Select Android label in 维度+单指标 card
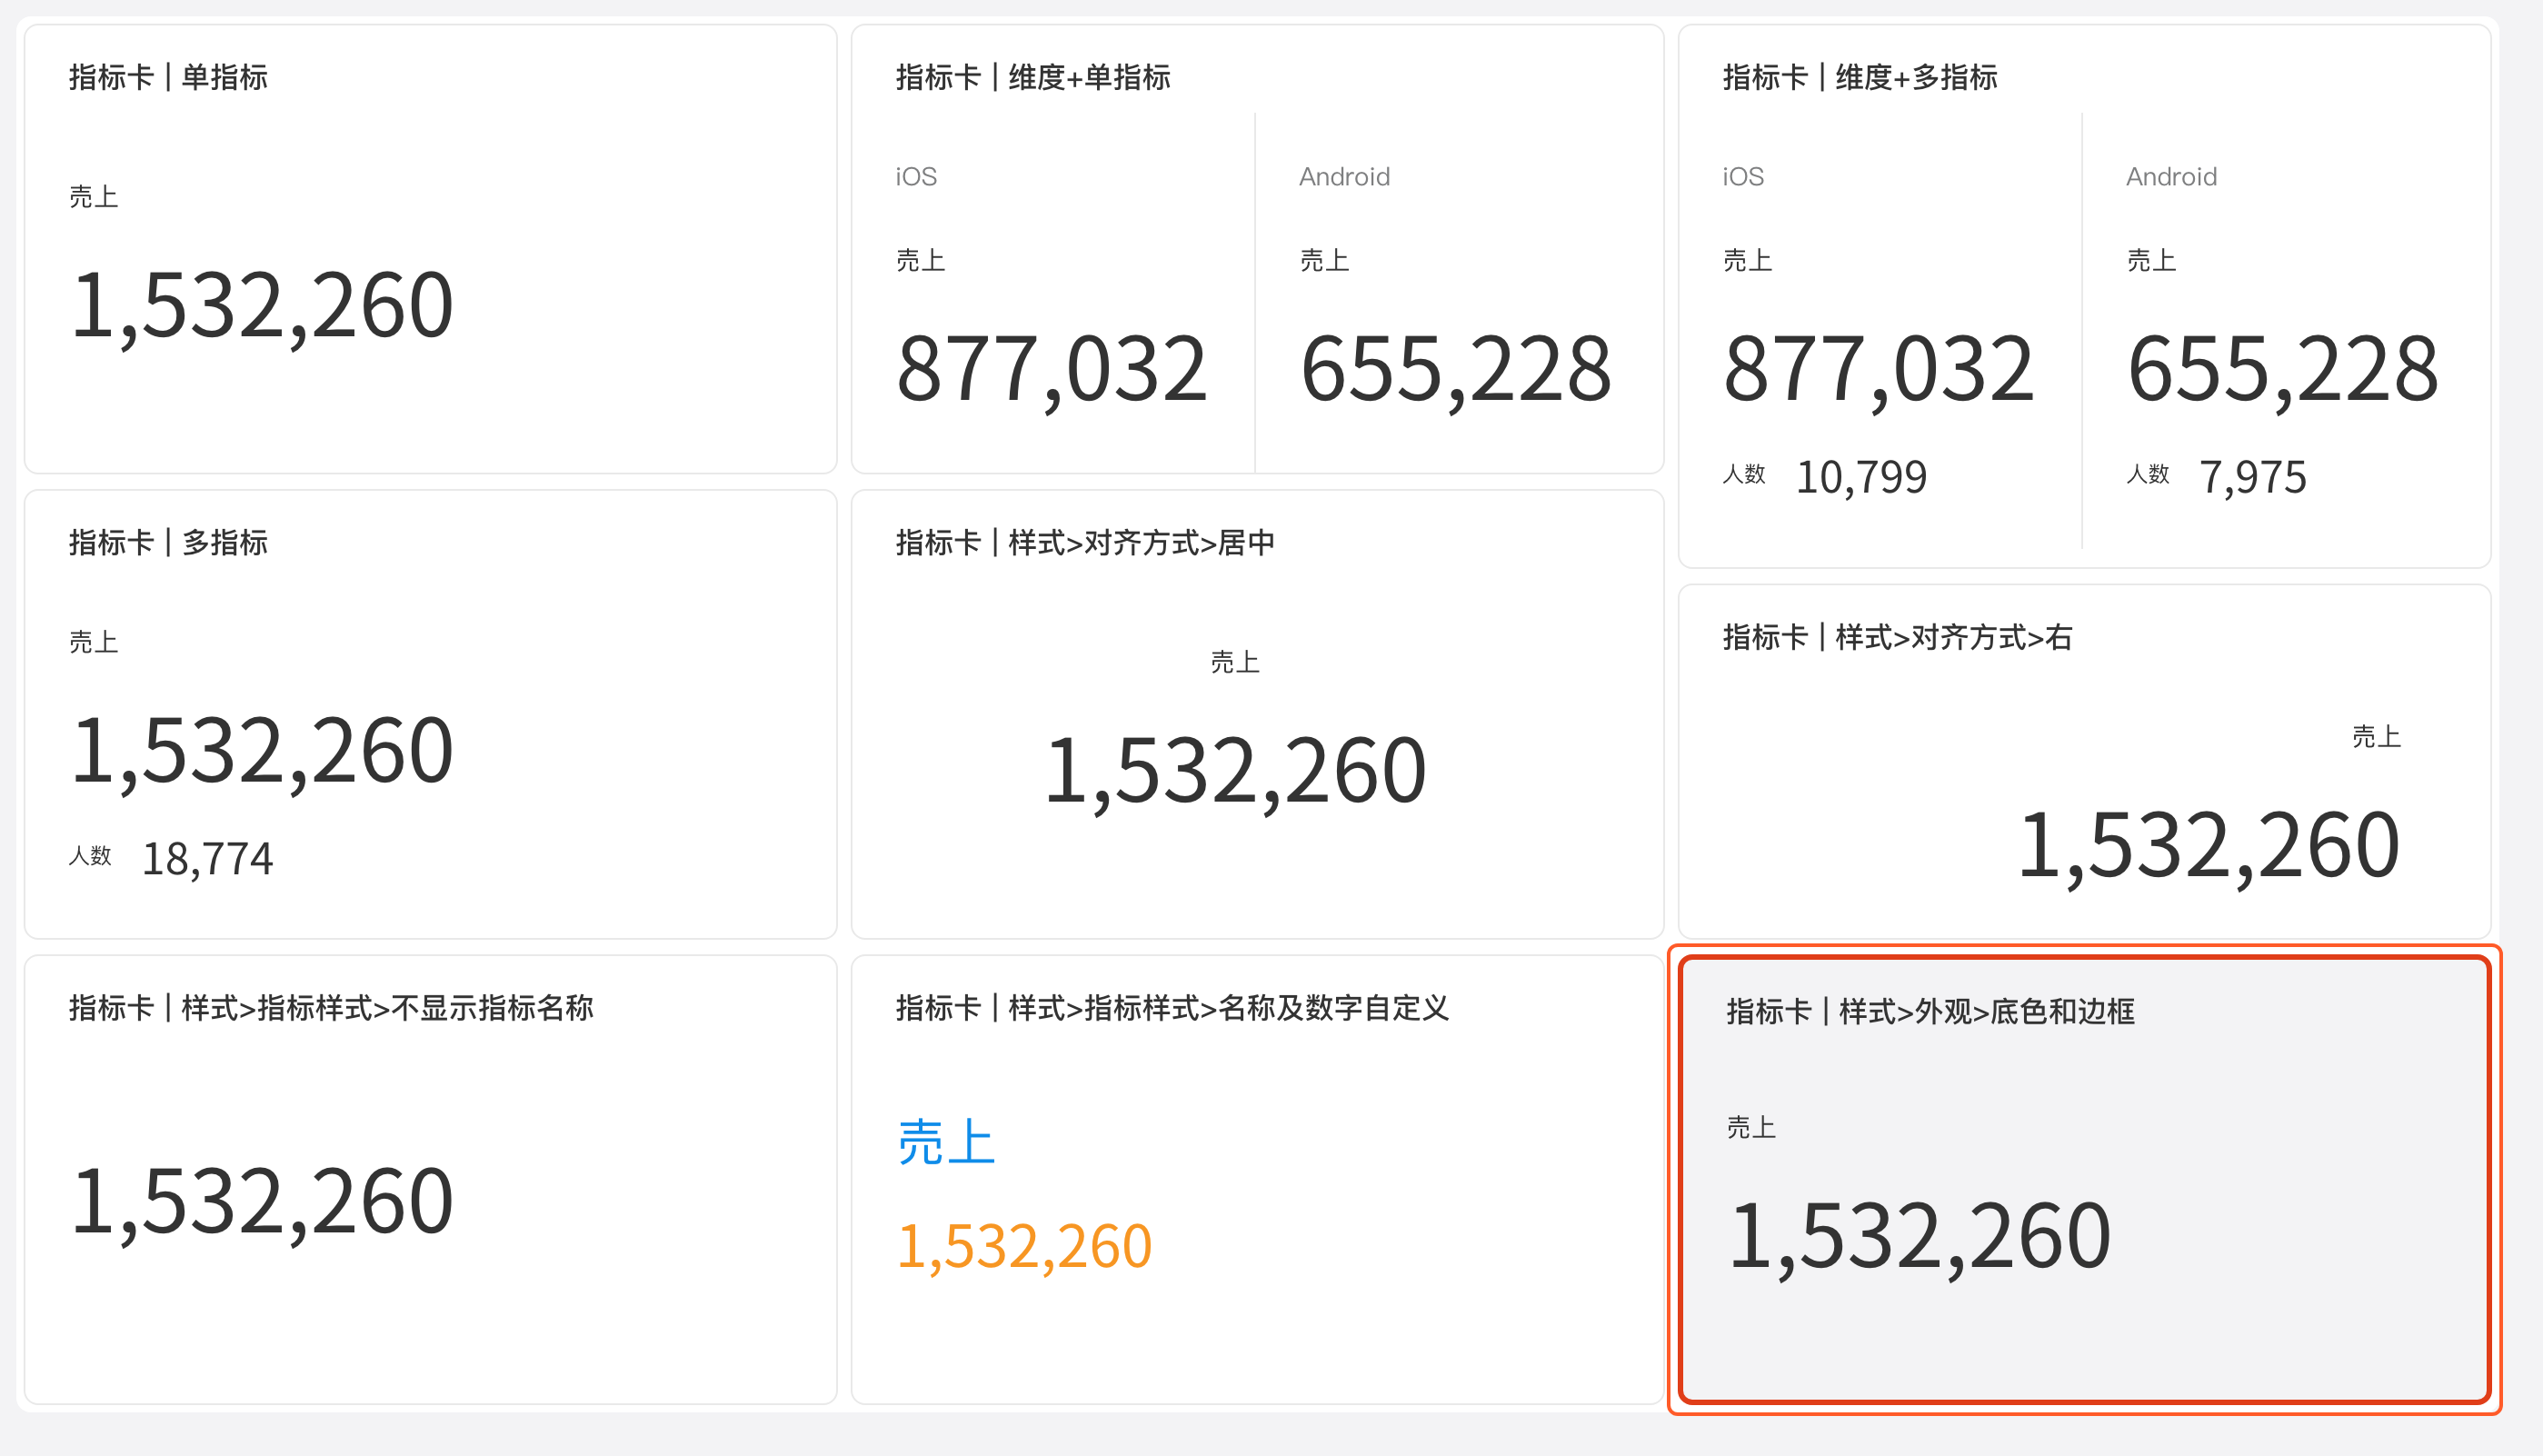The height and width of the screenshot is (1456, 2543). [1344, 177]
